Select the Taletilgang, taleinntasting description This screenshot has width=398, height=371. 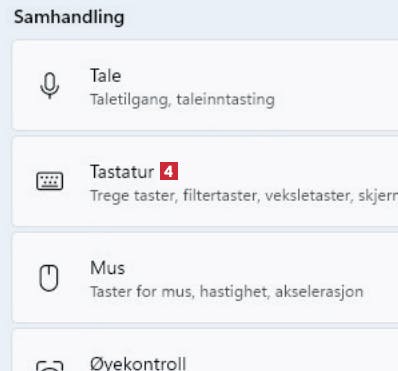pyautogui.click(x=182, y=100)
